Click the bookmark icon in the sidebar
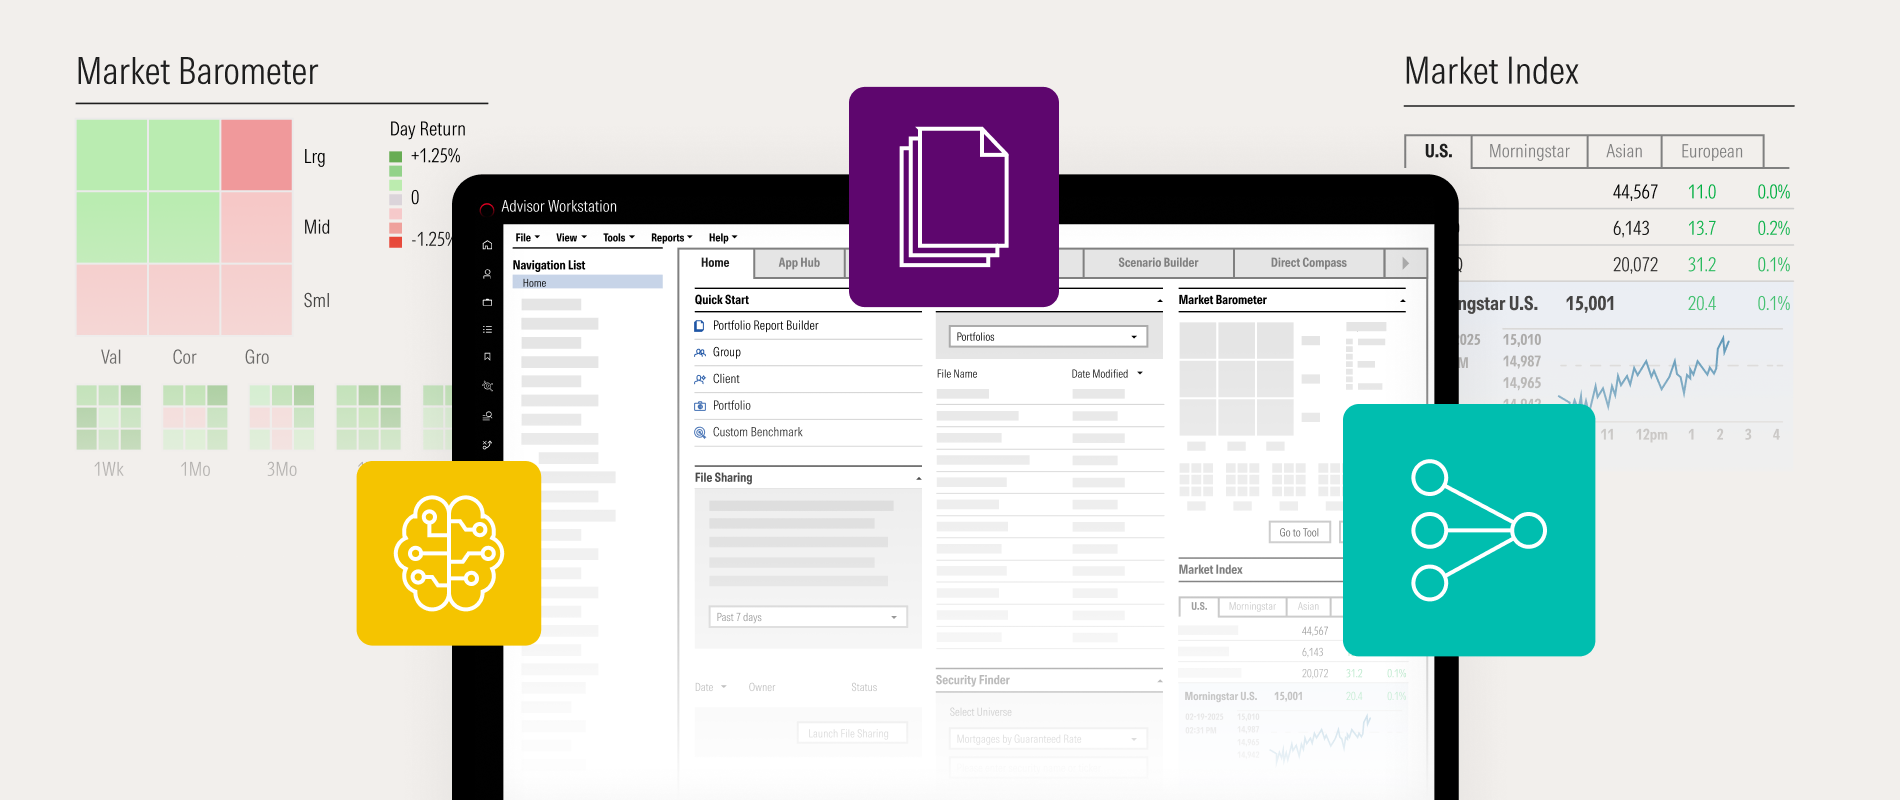1900x800 pixels. point(487,357)
